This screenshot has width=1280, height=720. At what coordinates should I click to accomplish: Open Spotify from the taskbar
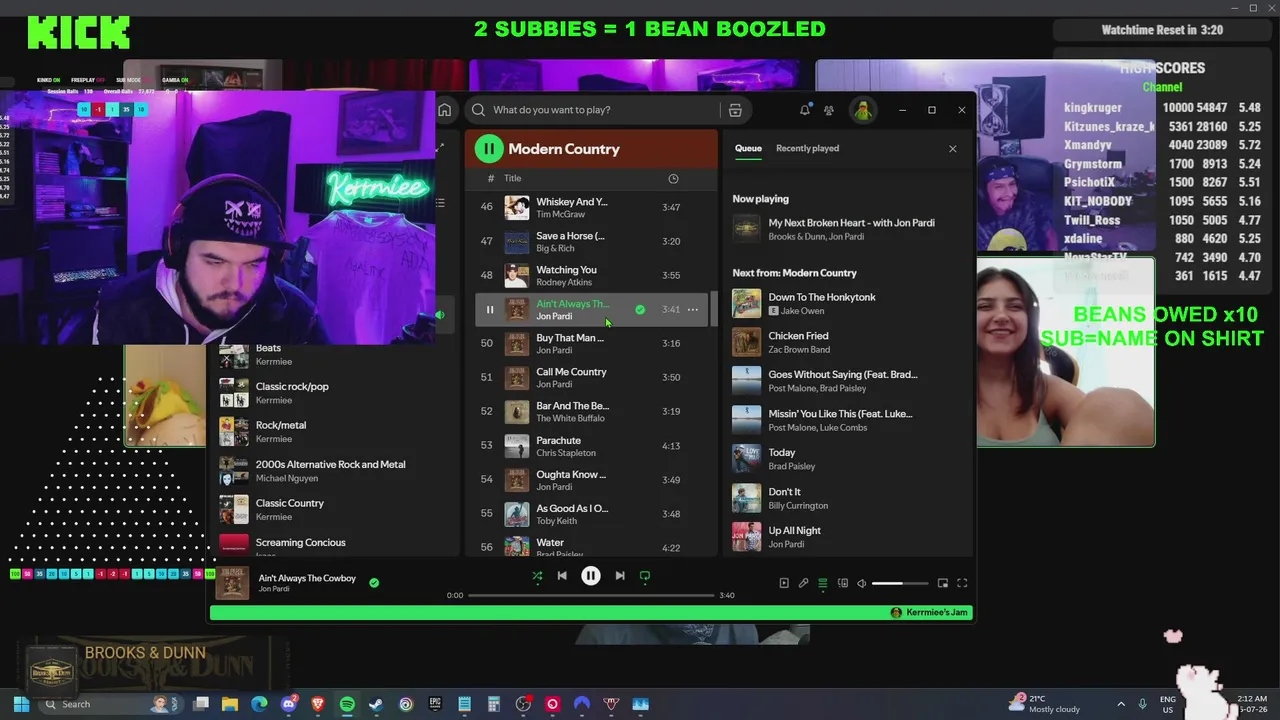point(347,704)
